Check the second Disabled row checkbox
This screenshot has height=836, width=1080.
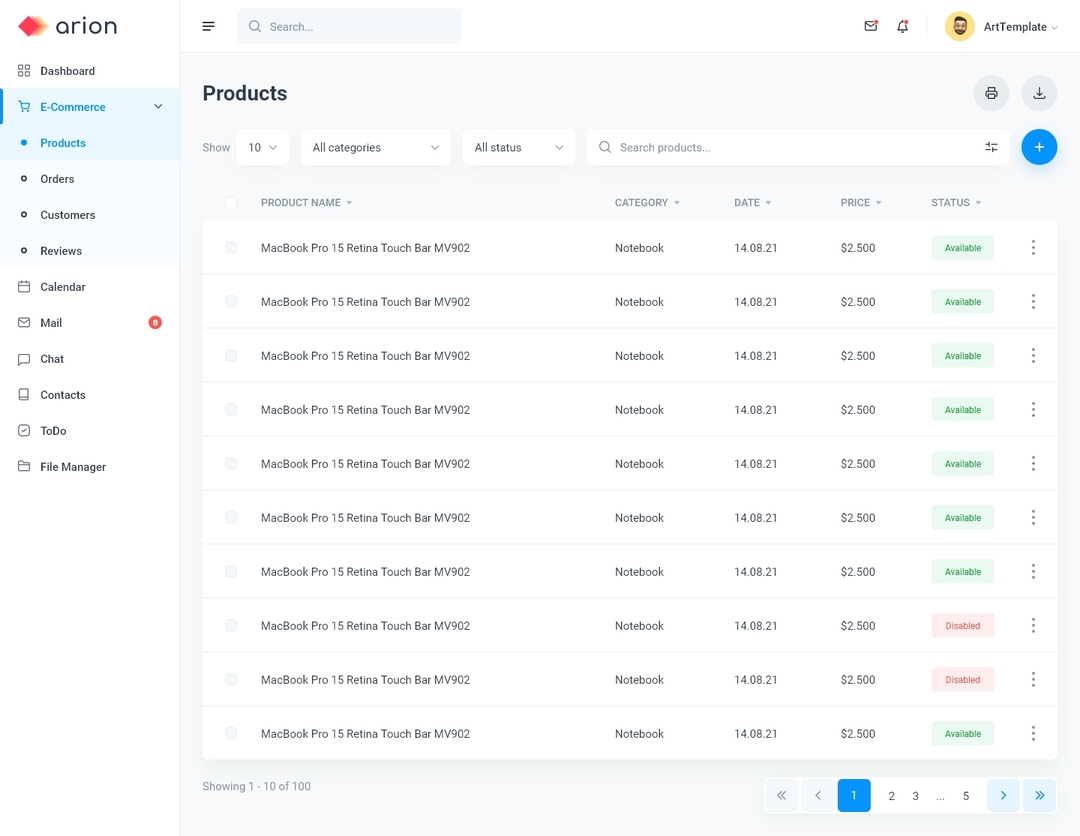[x=231, y=680]
